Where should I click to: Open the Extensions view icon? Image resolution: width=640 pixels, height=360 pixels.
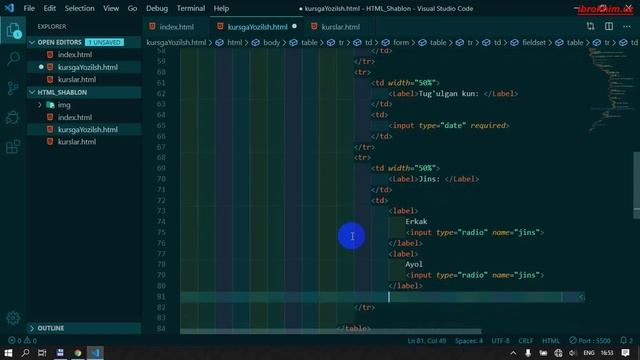(13, 147)
